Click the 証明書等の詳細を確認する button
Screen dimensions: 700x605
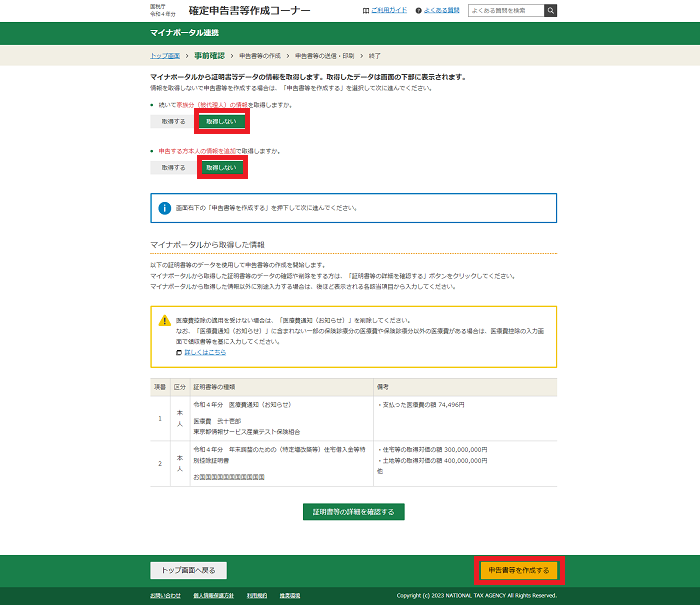(353, 512)
